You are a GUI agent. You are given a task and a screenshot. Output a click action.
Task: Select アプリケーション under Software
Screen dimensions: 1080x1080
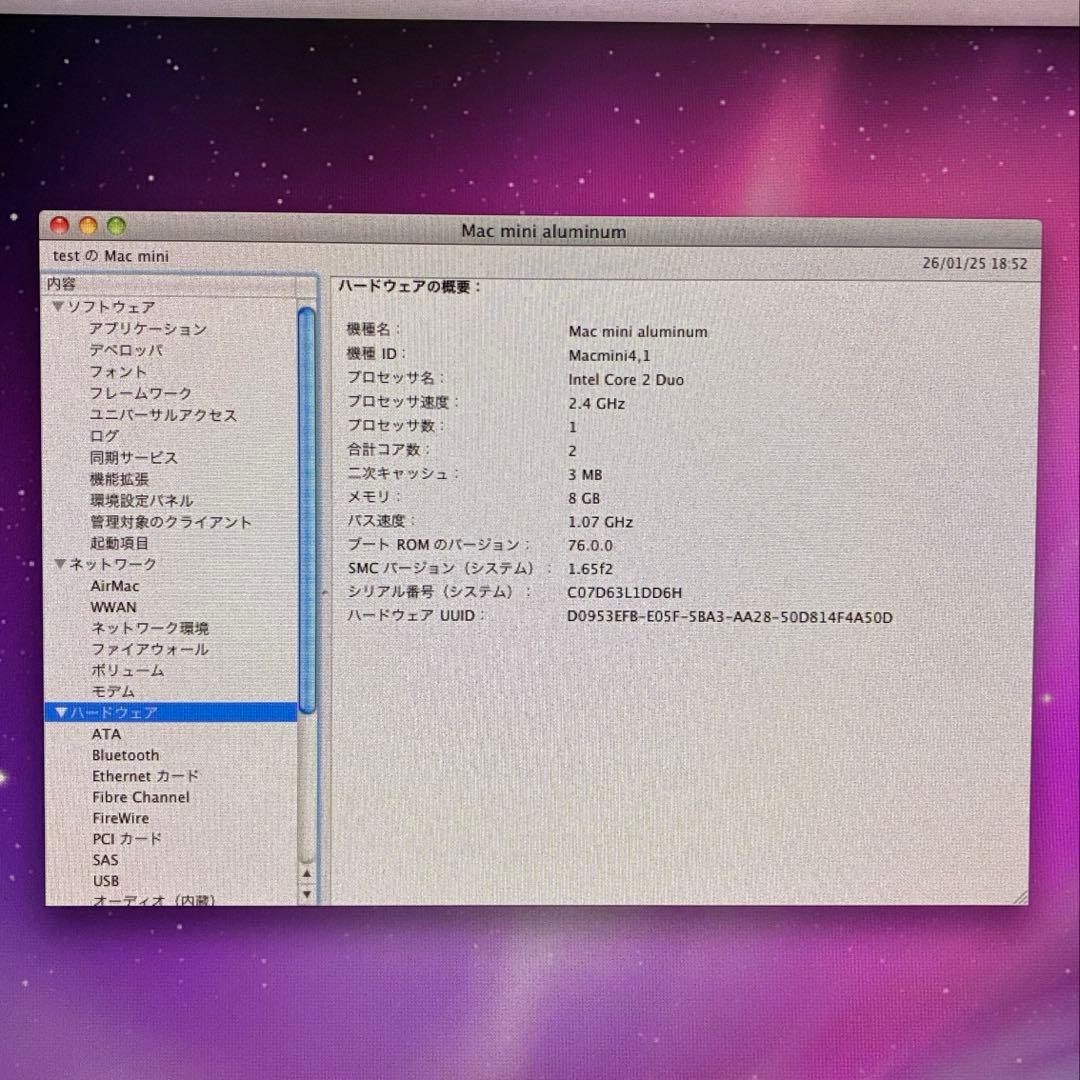146,328
